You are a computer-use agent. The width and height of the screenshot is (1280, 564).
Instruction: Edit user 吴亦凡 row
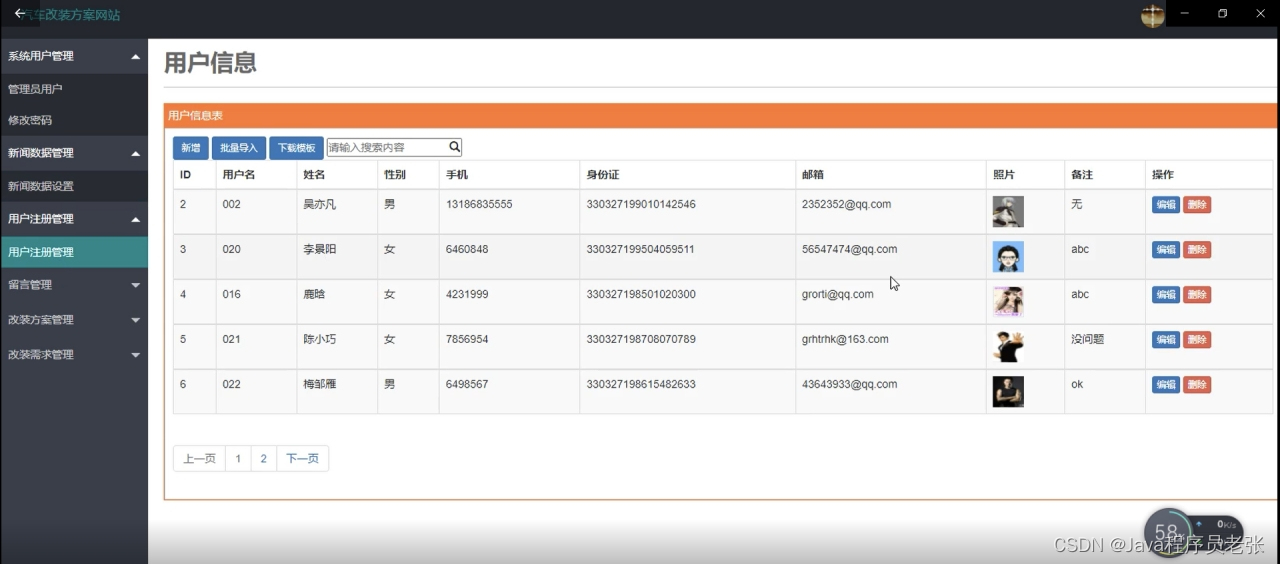[1165, 205]
